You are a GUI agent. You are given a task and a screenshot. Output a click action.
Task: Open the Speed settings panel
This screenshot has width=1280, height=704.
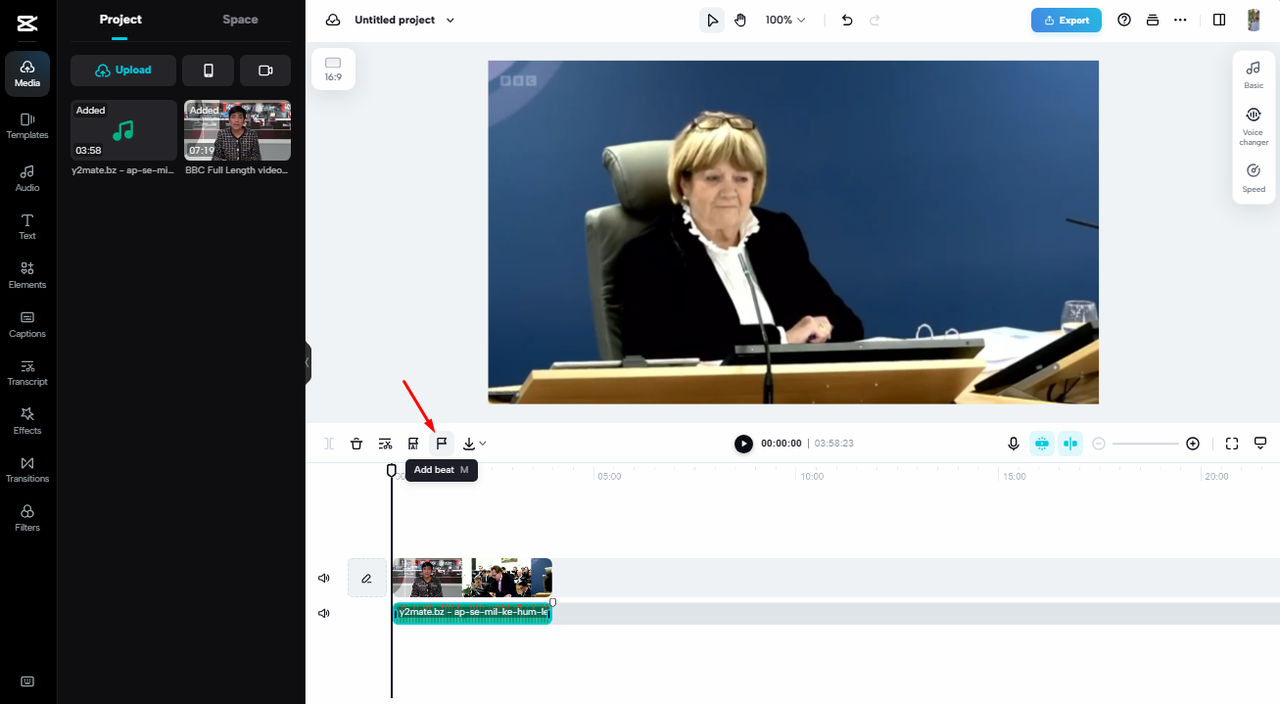1253,176
